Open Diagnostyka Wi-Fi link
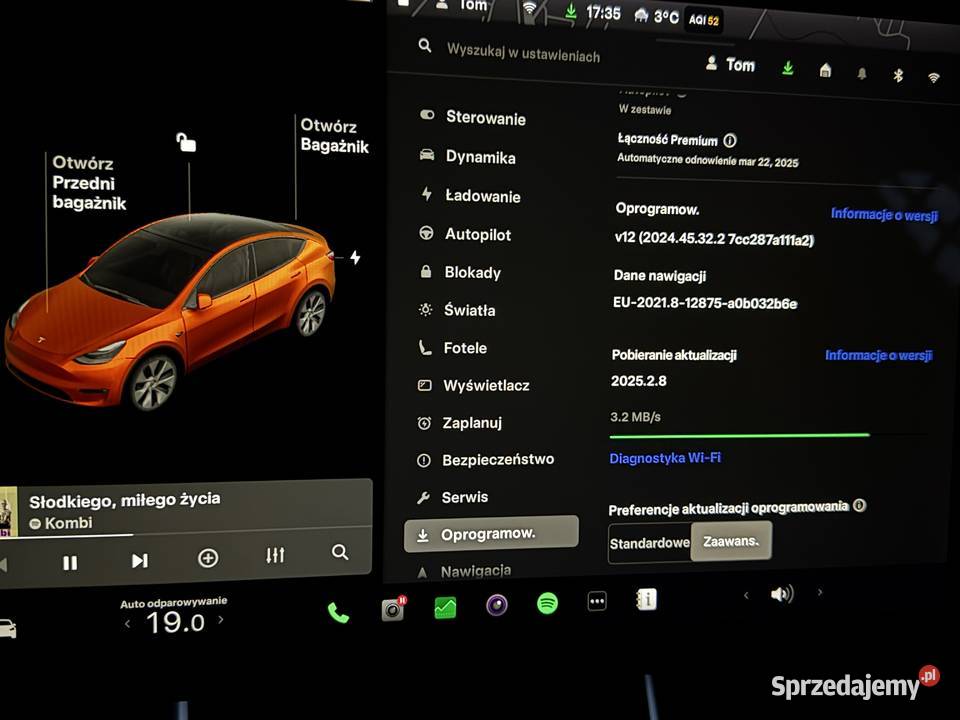 [x=665, y=458]
